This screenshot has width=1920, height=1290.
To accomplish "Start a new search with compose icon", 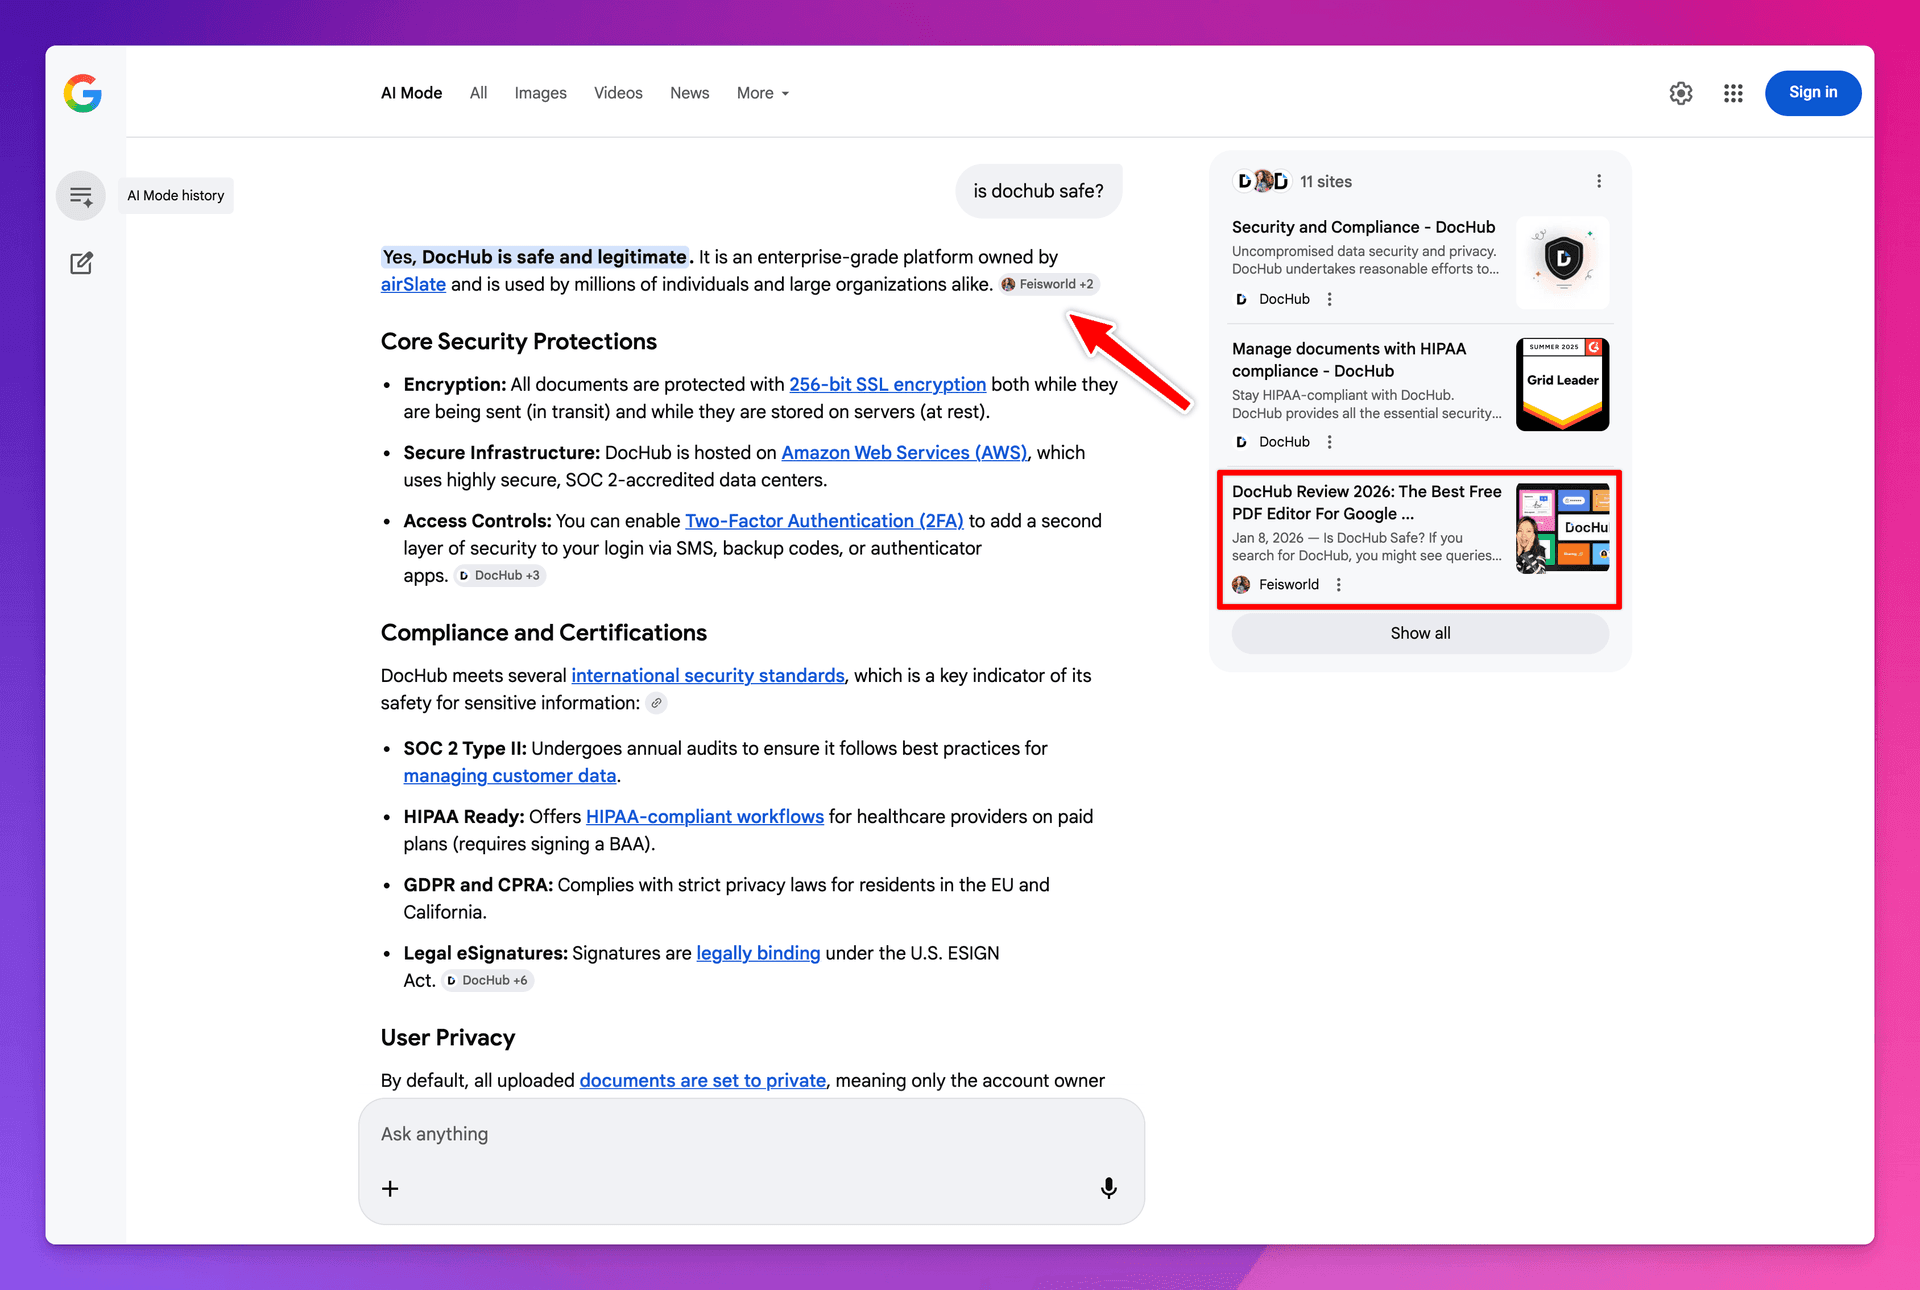I will [81, 263].
